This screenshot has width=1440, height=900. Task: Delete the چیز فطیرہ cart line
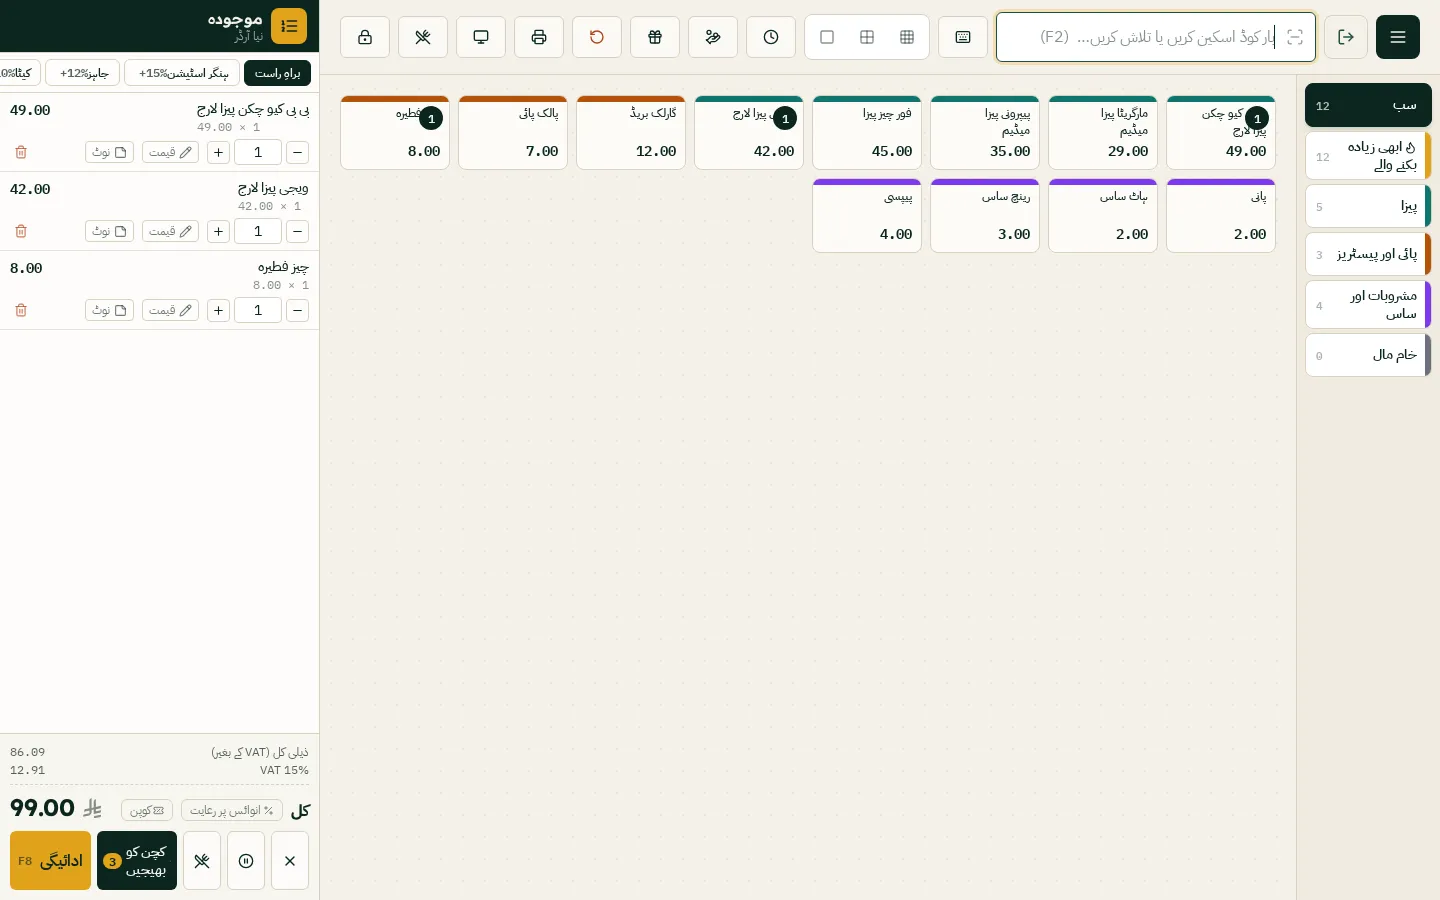click(x=21, y=310)
